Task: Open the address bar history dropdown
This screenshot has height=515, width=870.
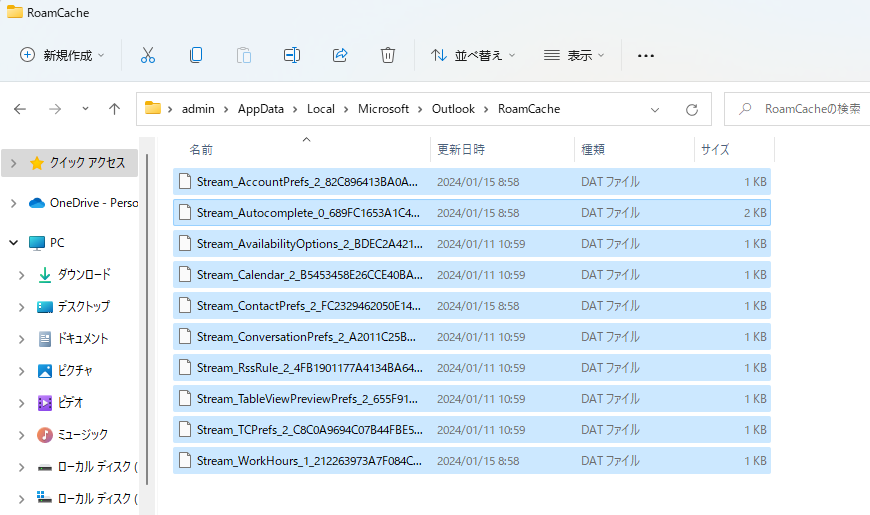Action: coord(655,109)
